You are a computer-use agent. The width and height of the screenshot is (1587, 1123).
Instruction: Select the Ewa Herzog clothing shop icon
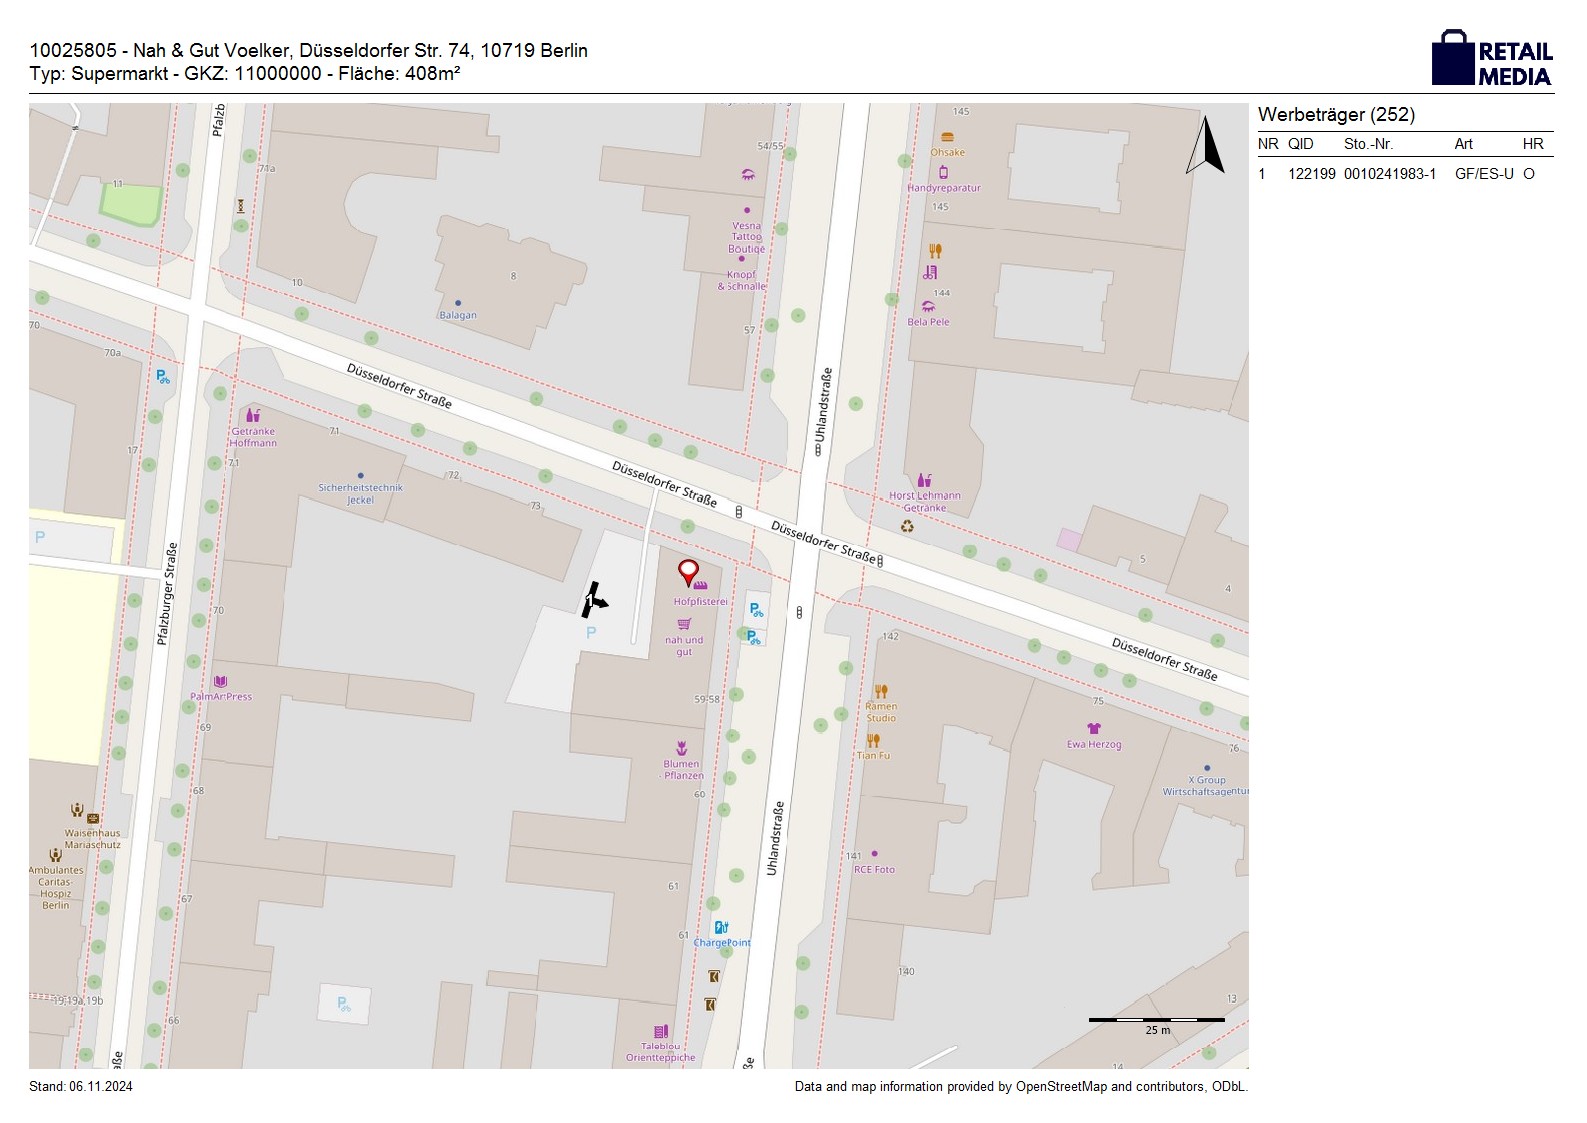pyautogui.click(x=1094, y=728)
